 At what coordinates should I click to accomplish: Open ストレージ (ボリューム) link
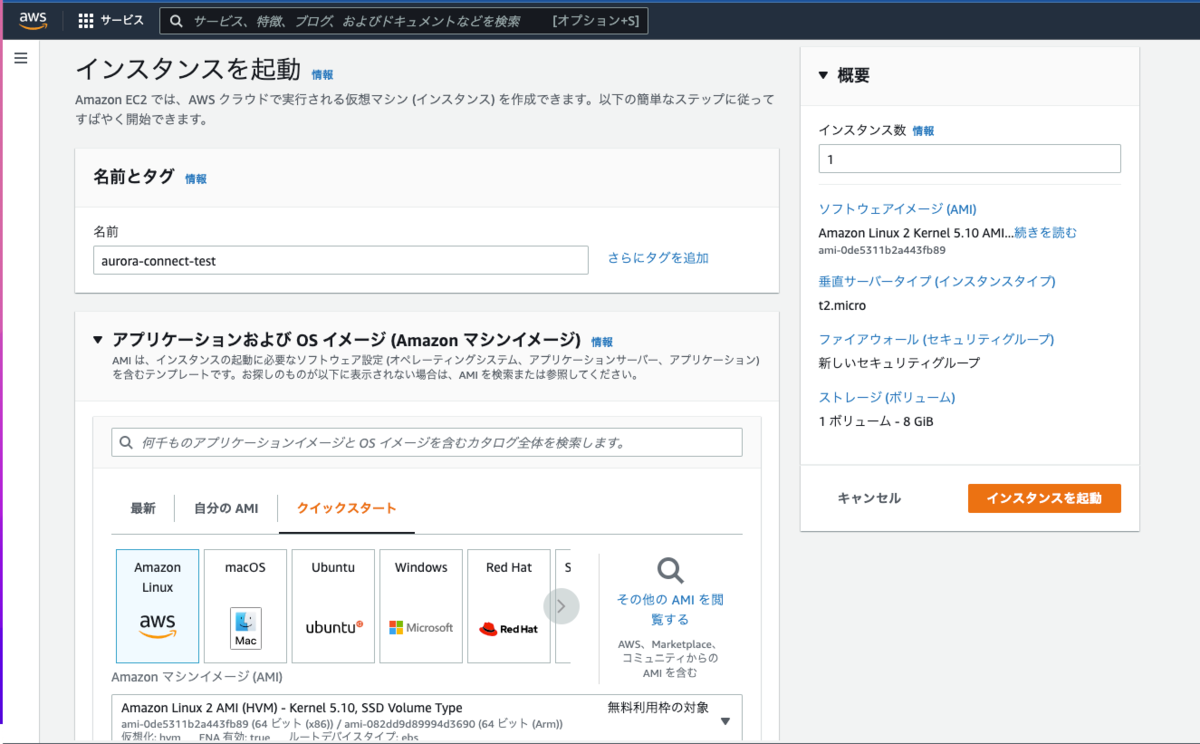887,397
